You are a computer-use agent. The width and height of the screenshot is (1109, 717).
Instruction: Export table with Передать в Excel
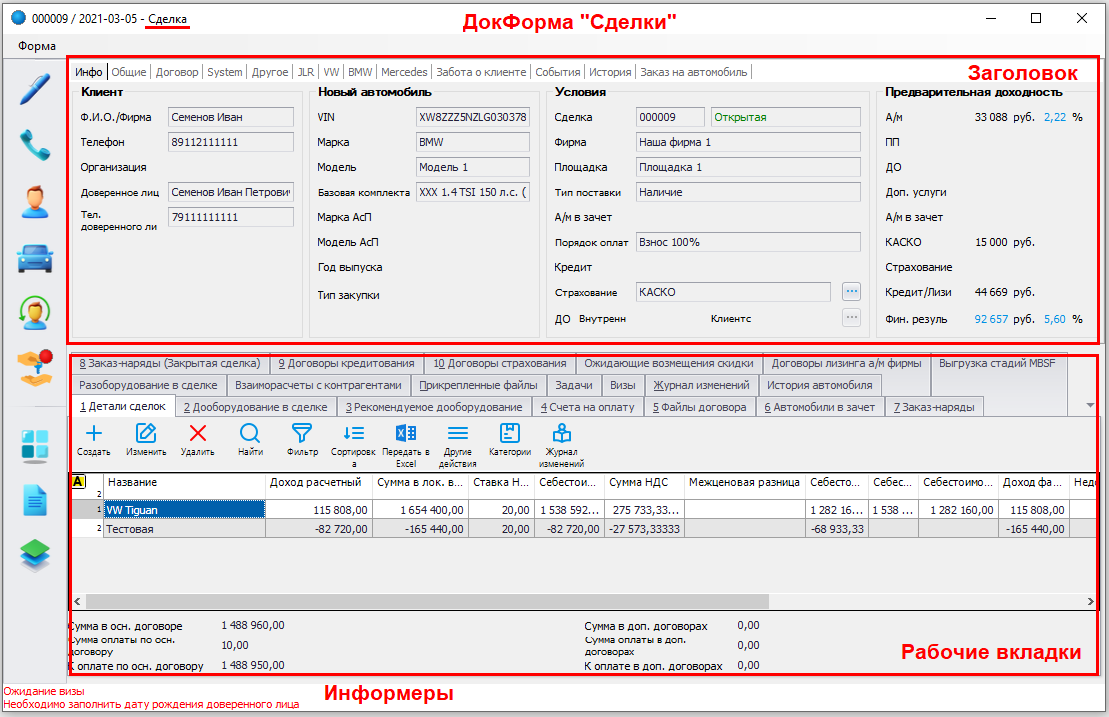406,433
